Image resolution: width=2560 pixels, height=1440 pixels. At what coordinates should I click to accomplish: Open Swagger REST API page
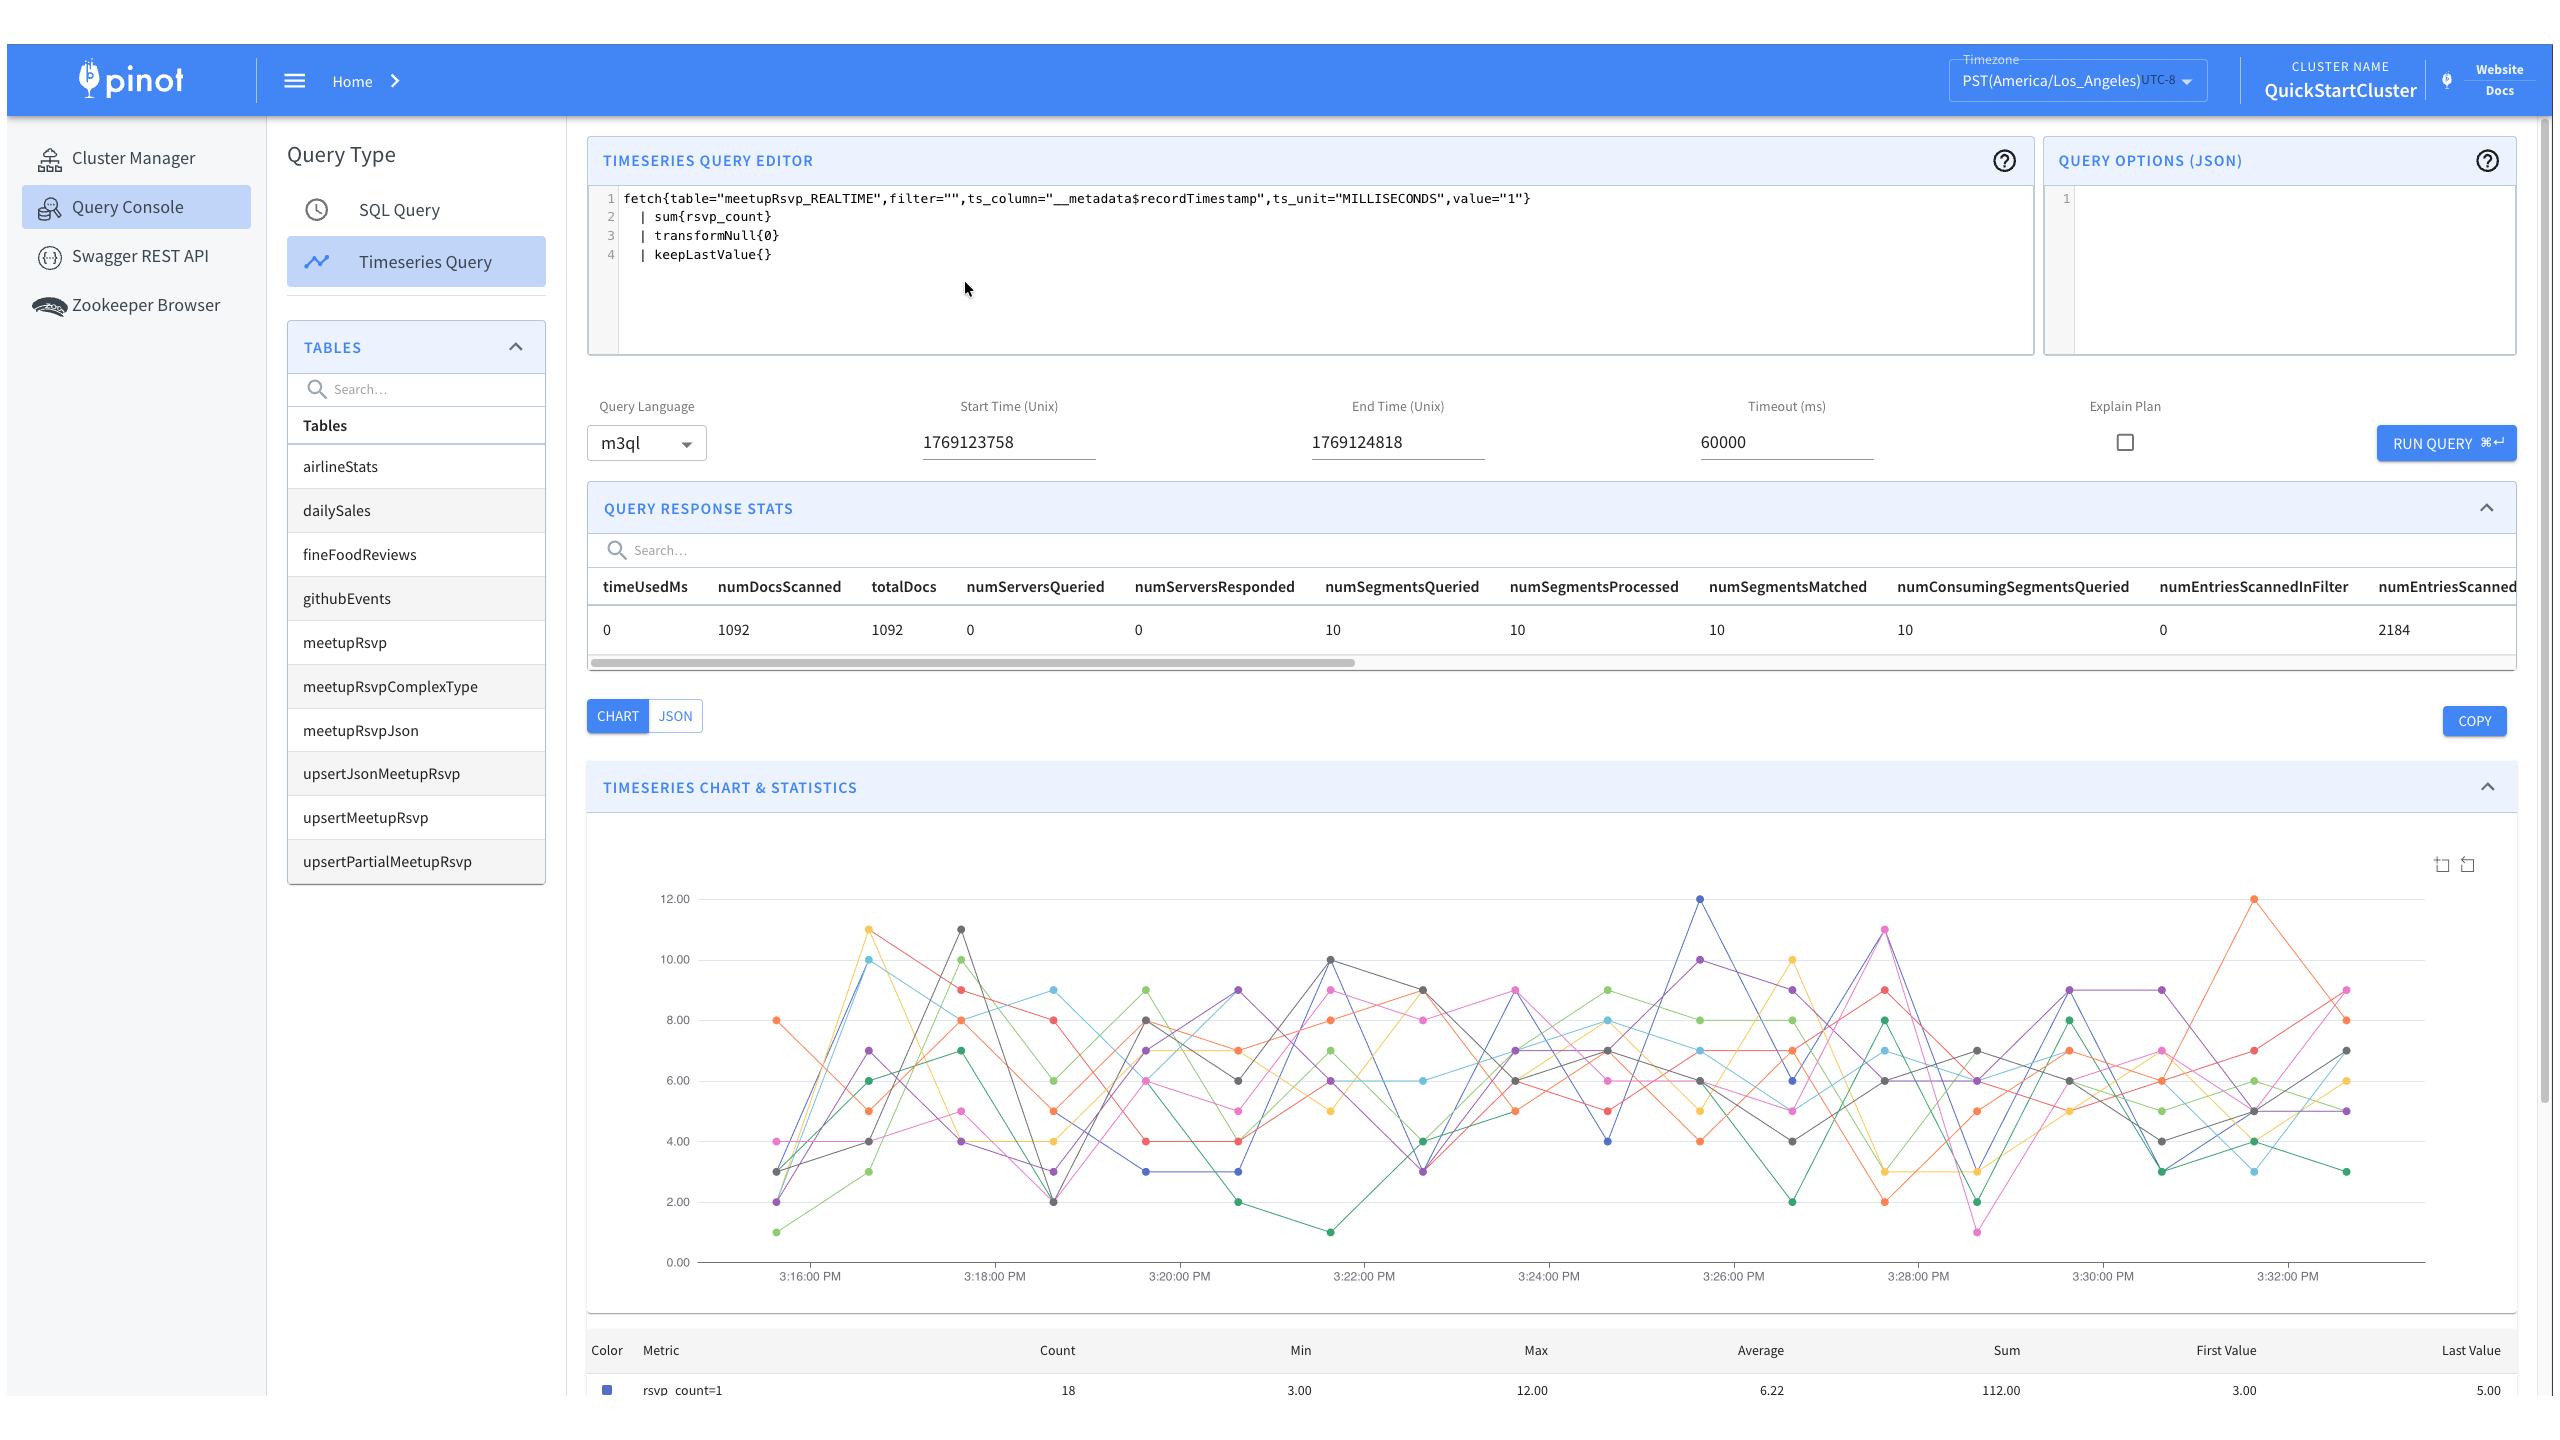click(x=140, y=256)
